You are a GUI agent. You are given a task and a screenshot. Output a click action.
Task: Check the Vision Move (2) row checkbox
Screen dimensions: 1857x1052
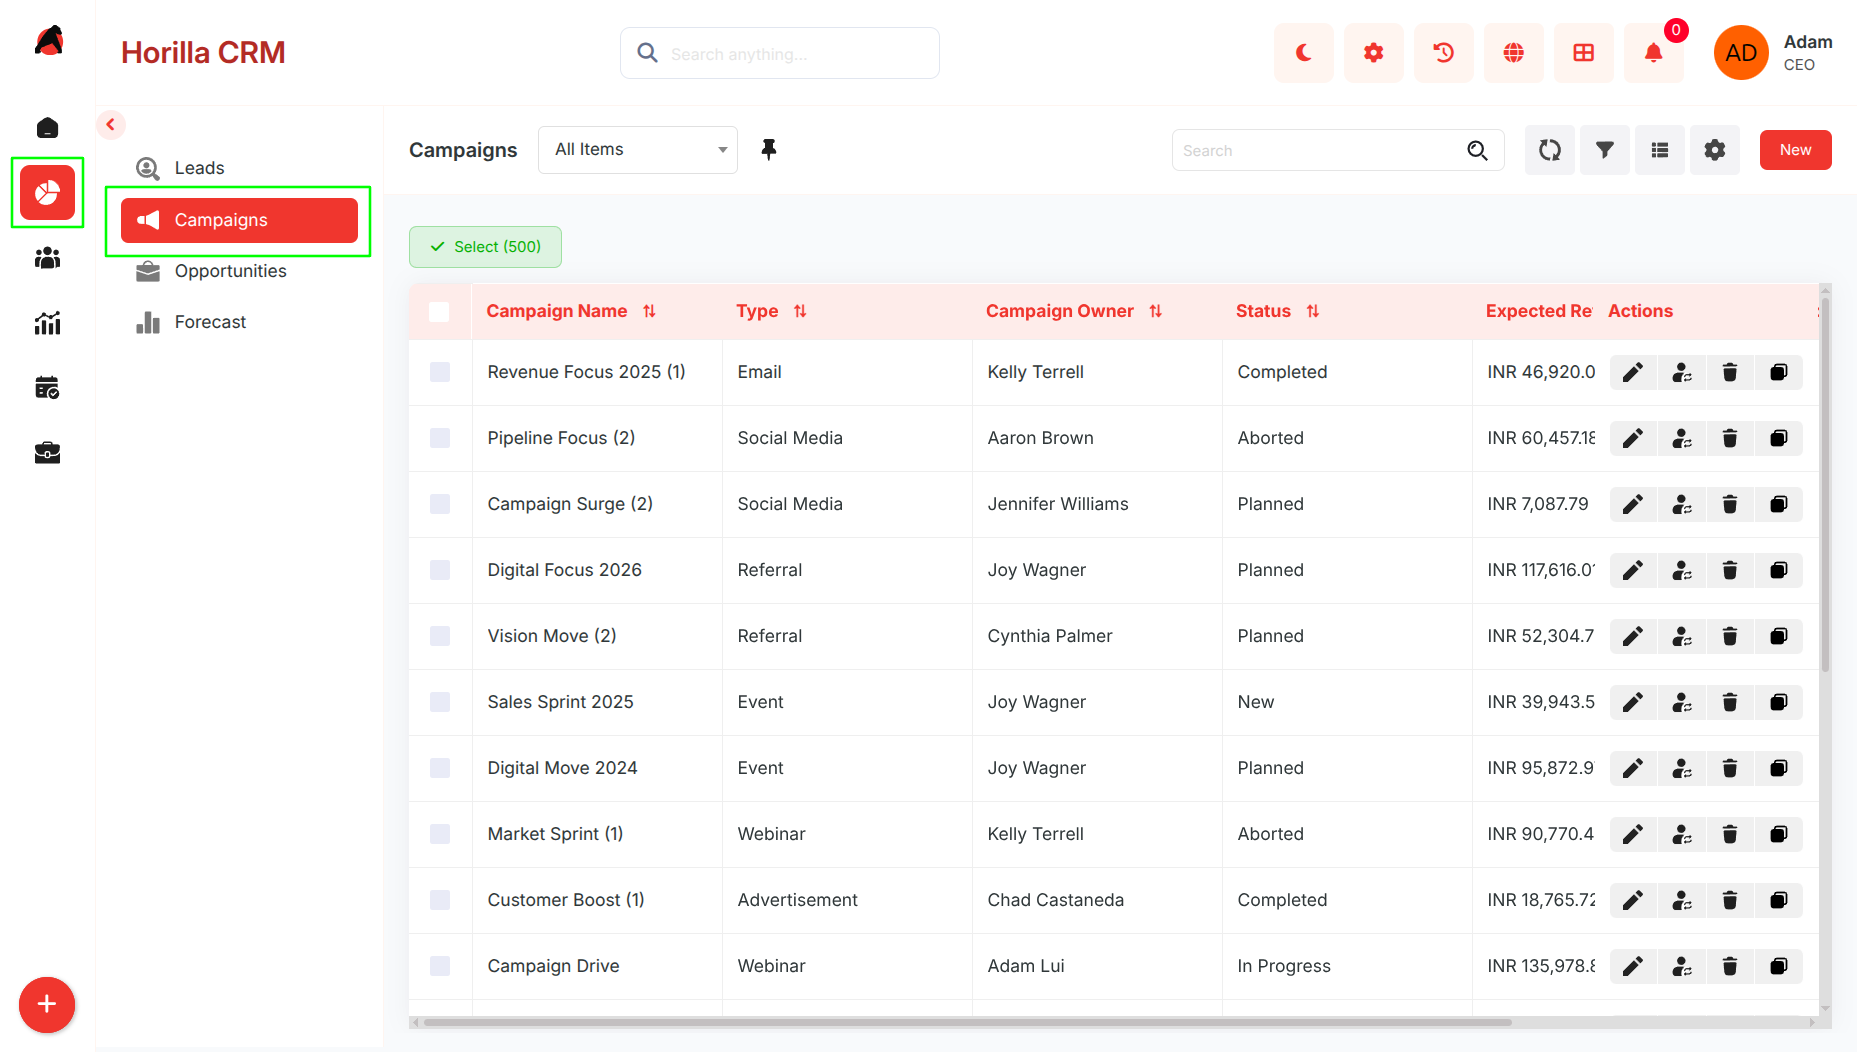point(439,636)
